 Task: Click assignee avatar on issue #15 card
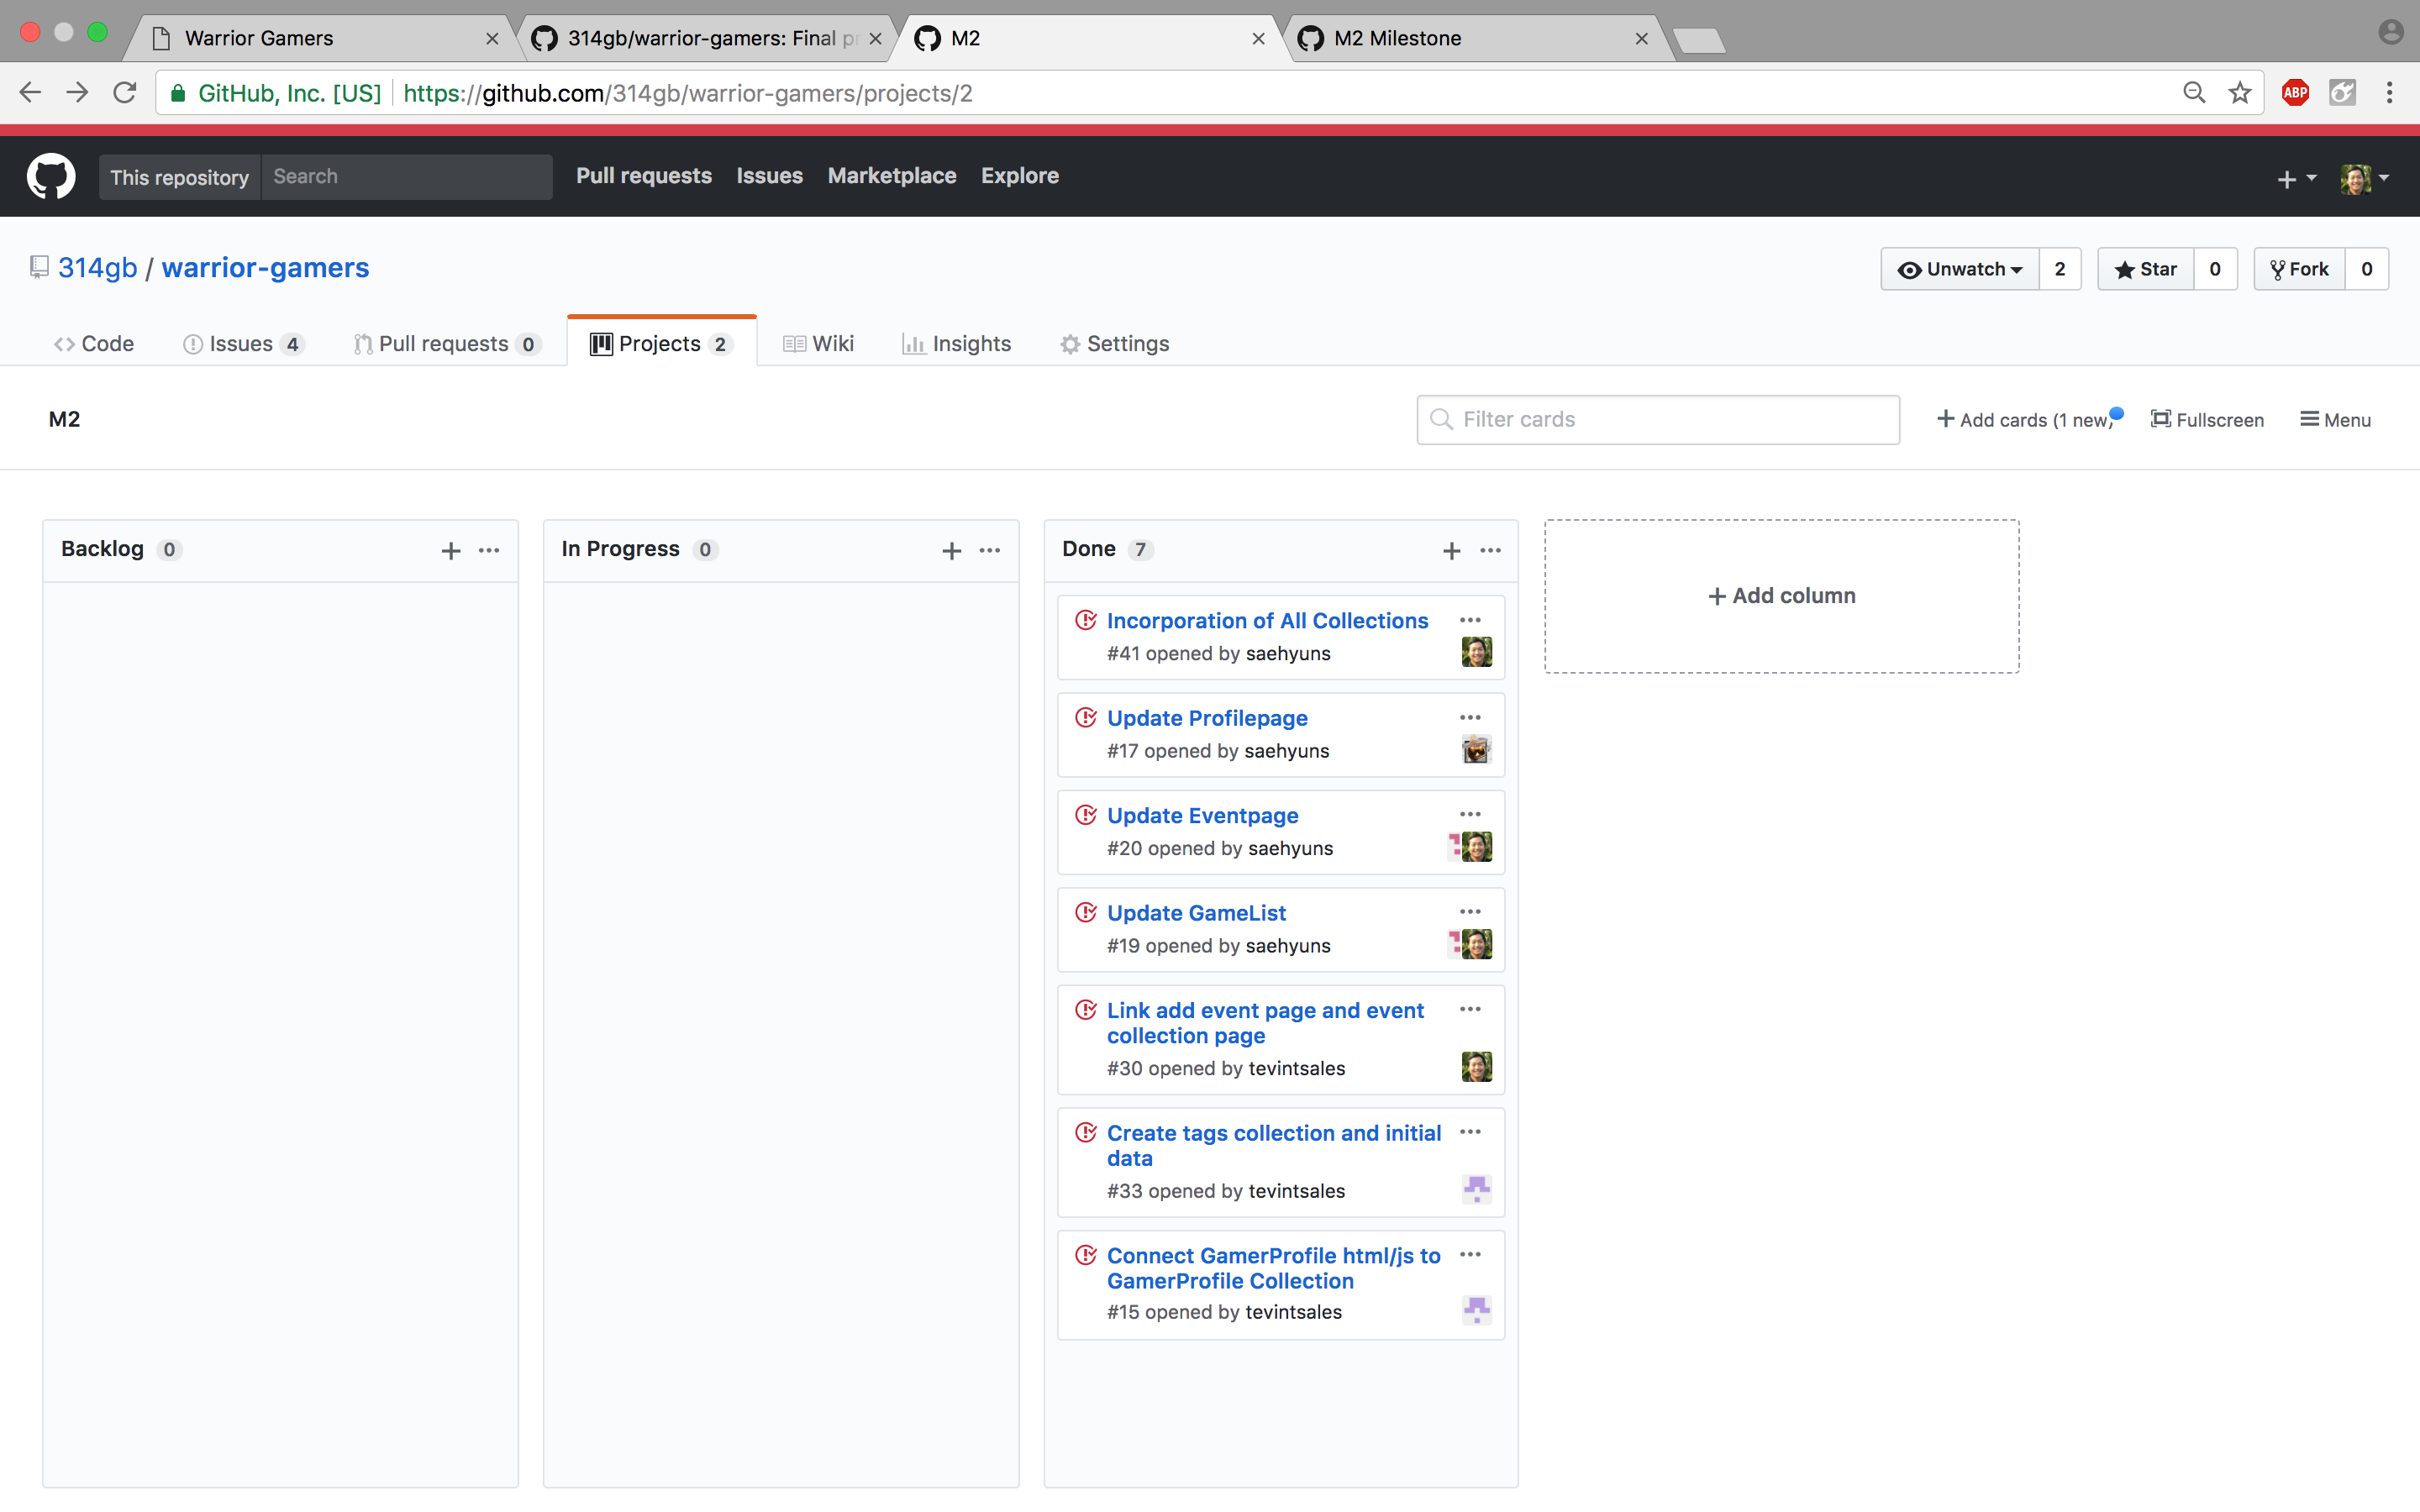point(1476,1310)
